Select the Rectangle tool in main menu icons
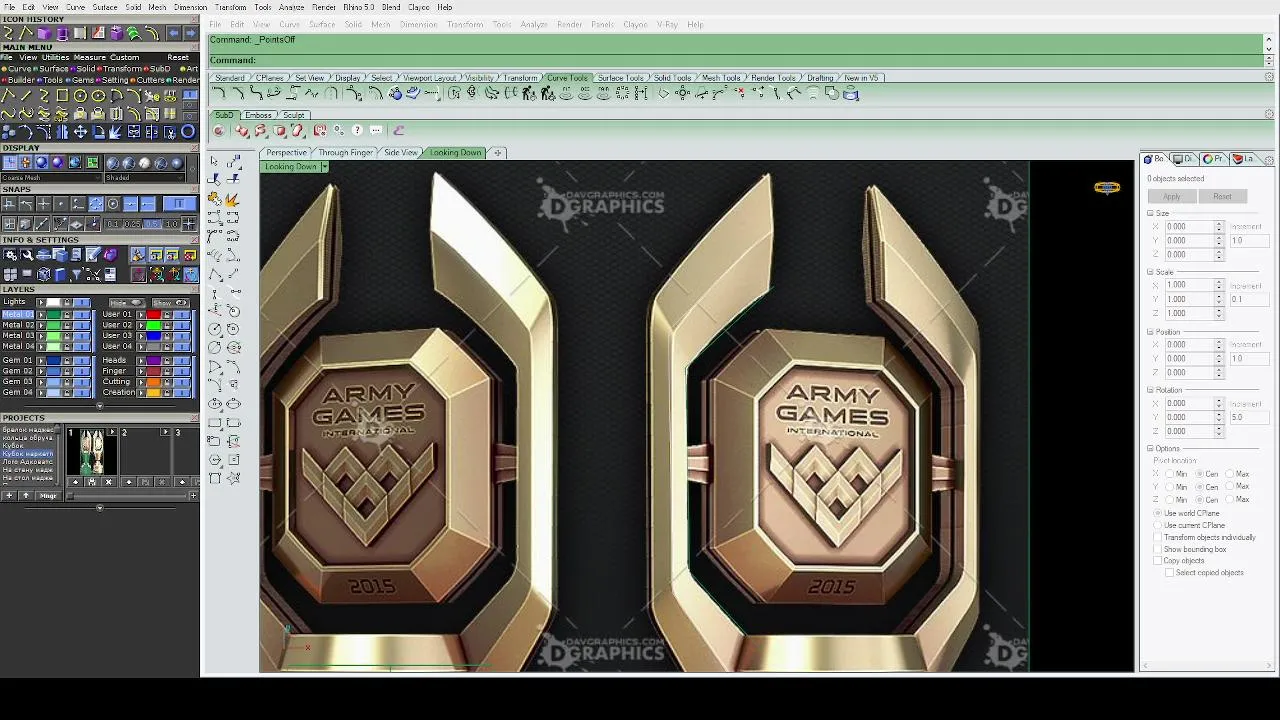The image size is (1280, 720). point(62,96)
